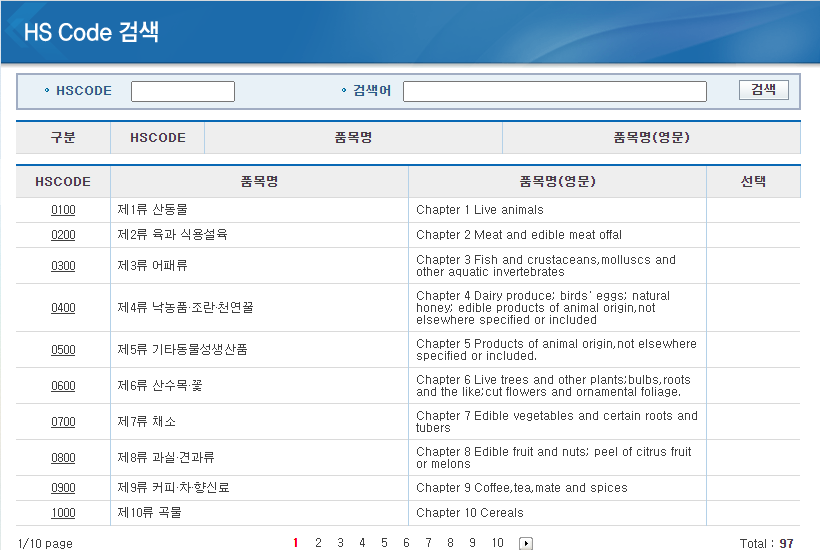Open HS code 0100 link

(63, 210)
